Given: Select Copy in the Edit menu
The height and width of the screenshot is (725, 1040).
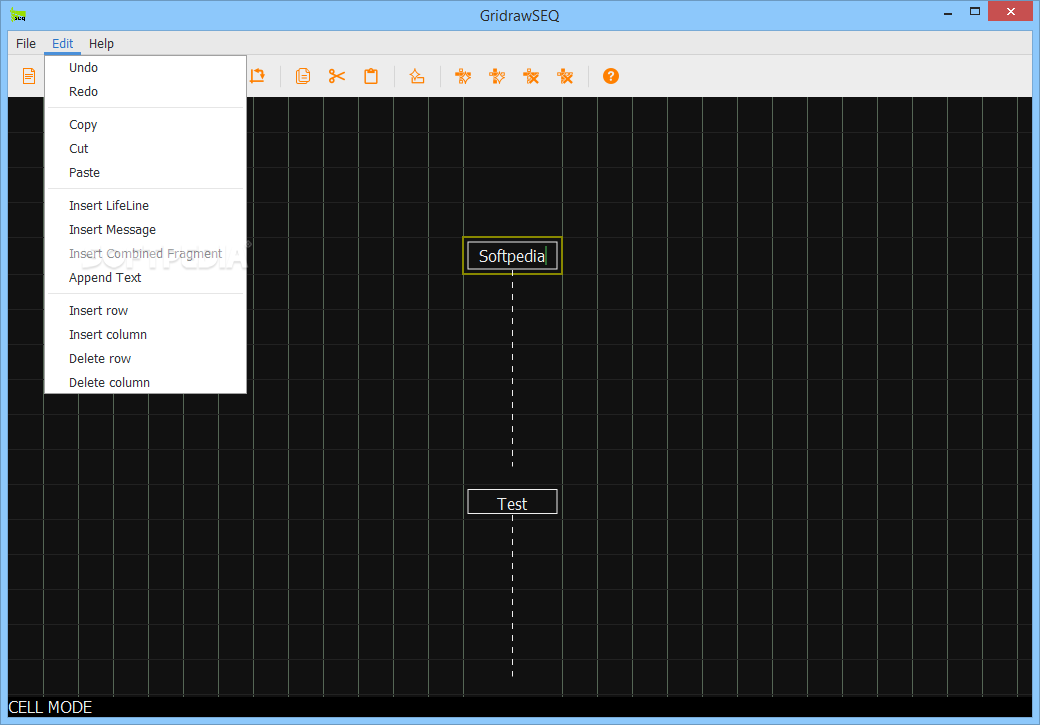Looking at the screenshot, I should coord(145,125).
